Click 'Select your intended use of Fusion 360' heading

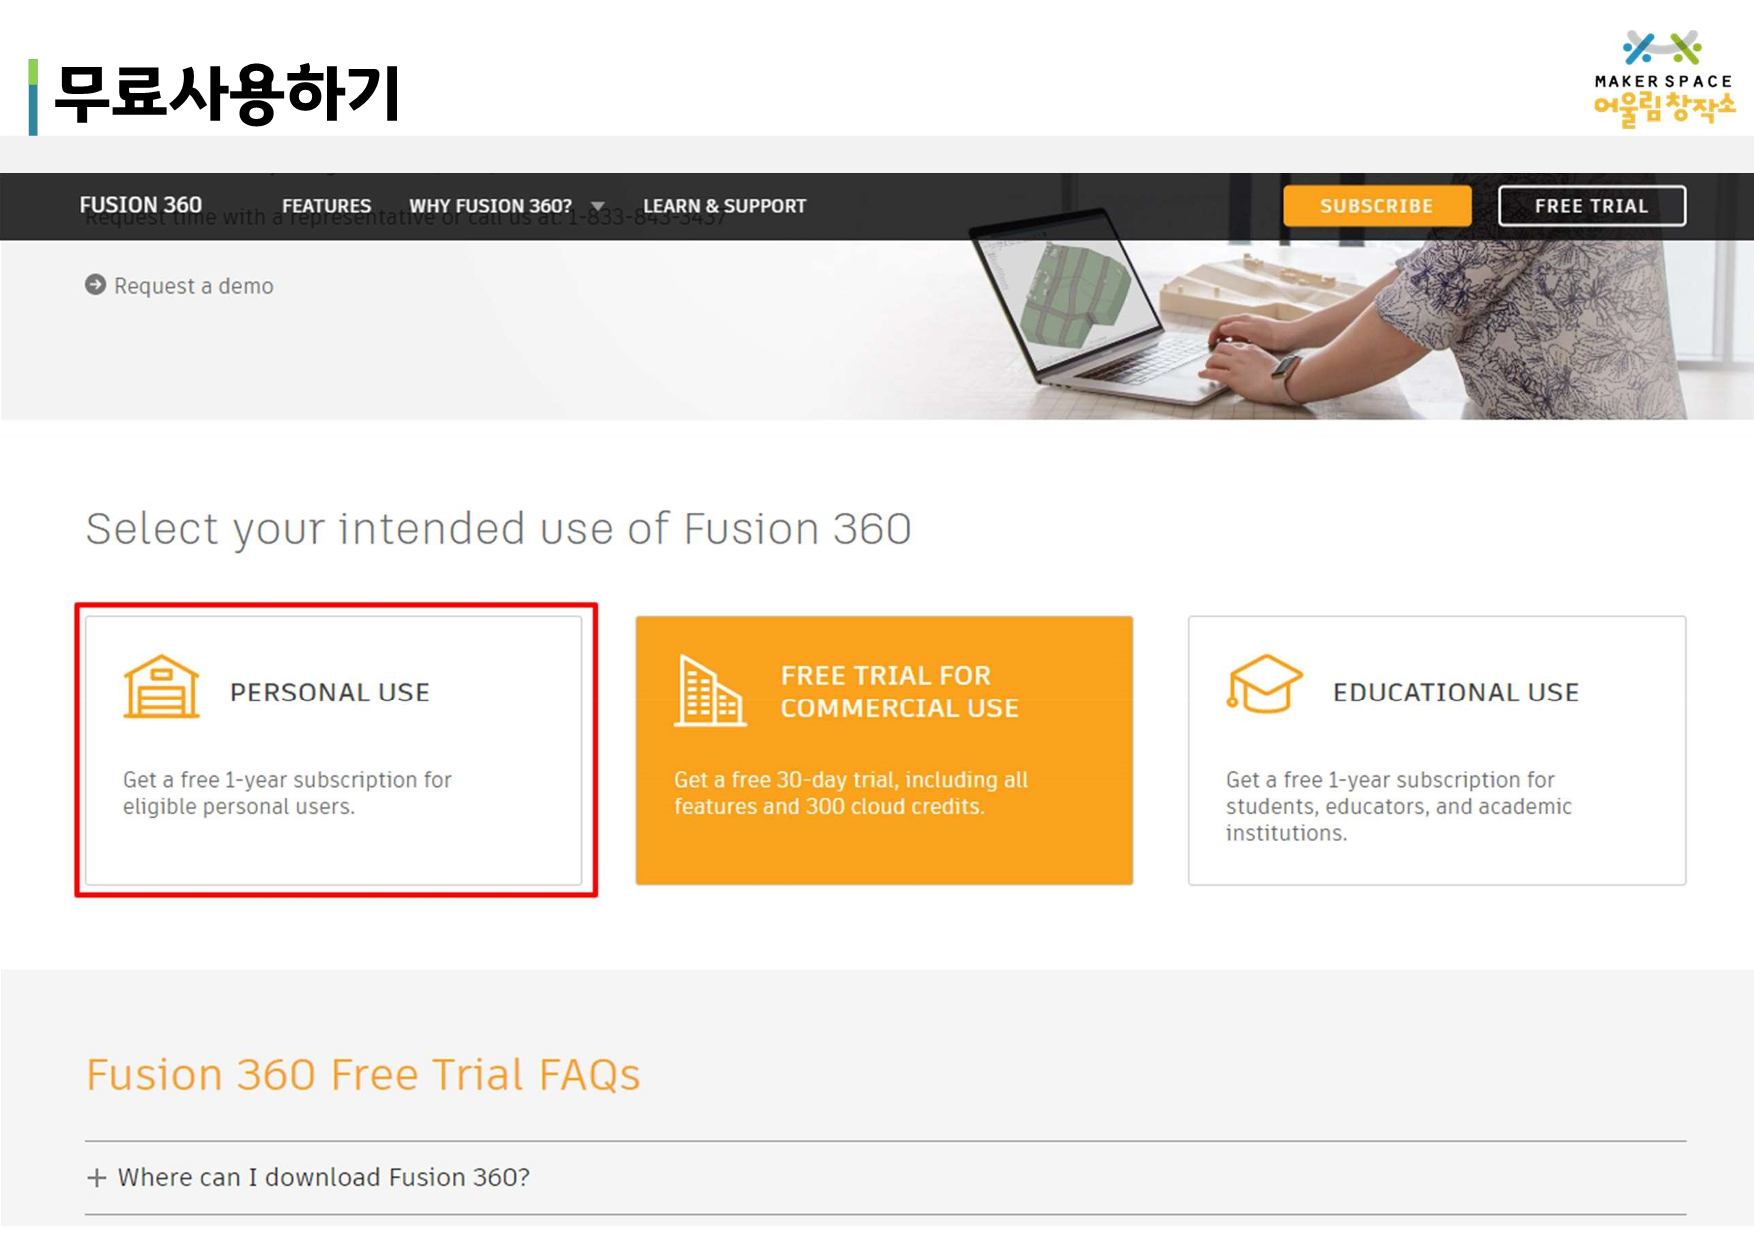click(498, 528)
